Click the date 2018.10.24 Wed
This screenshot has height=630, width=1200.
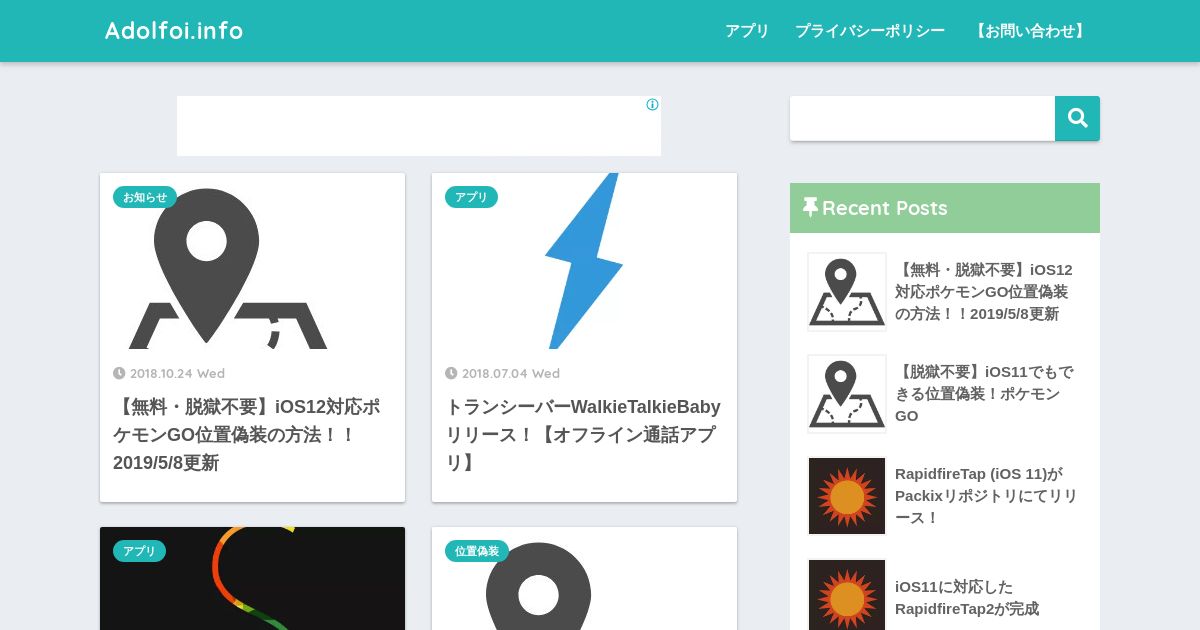click(x=177, y=373)
